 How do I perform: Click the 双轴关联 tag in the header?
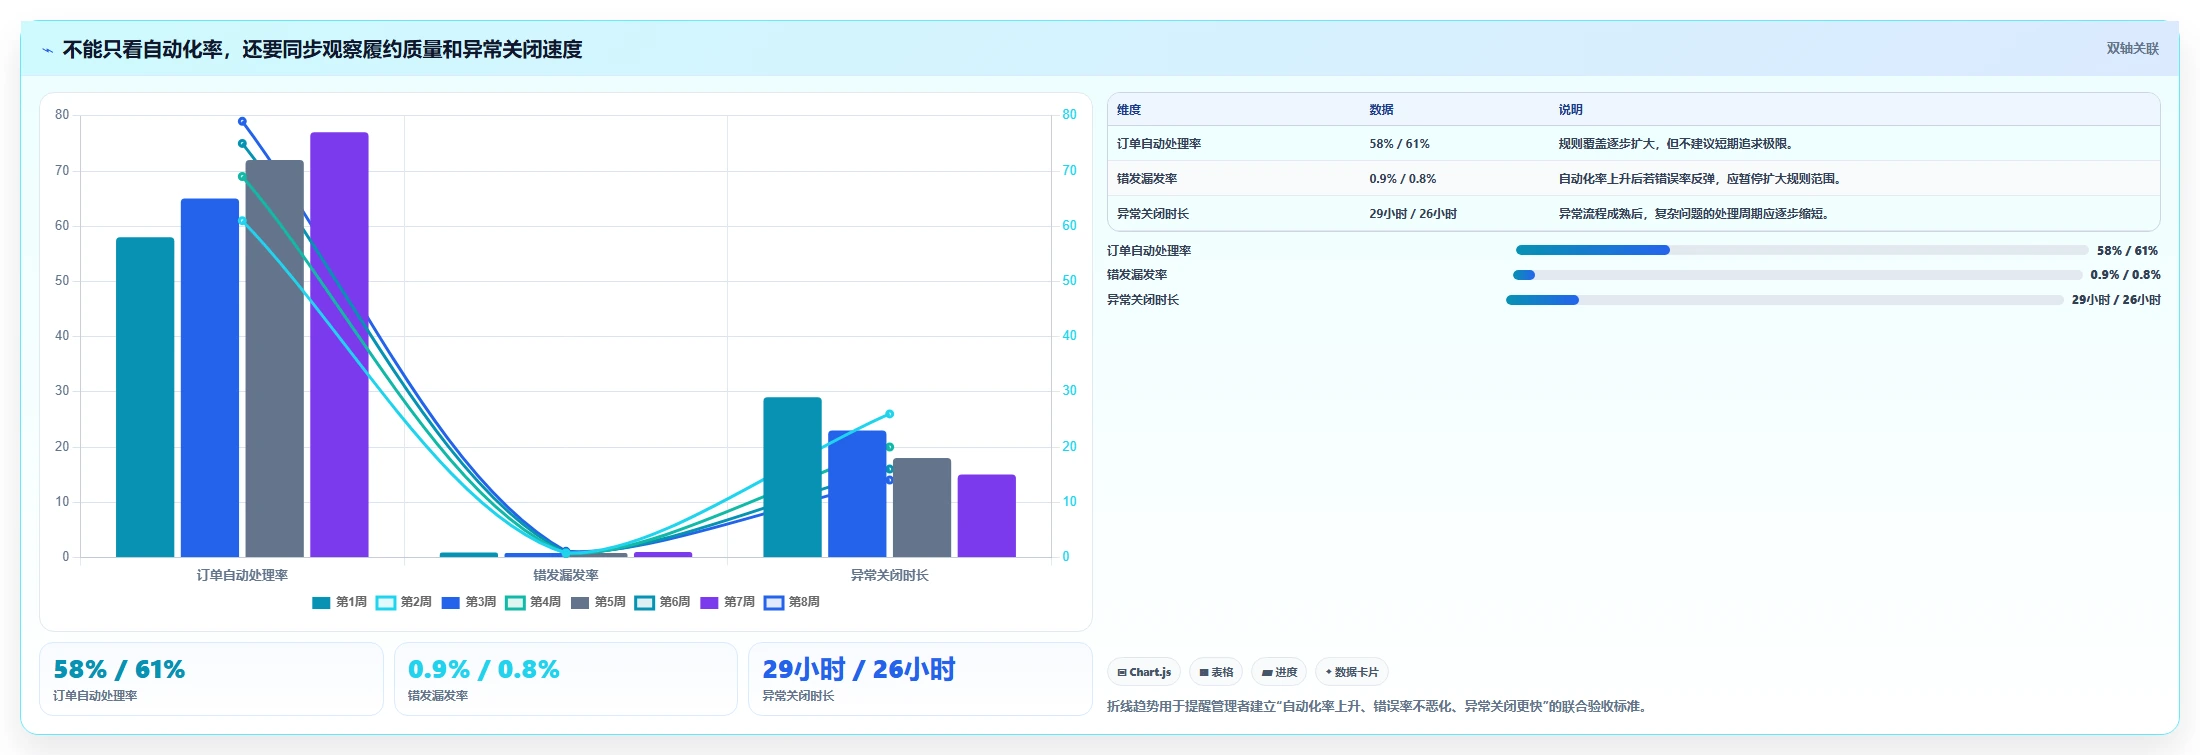(2132, 48)
